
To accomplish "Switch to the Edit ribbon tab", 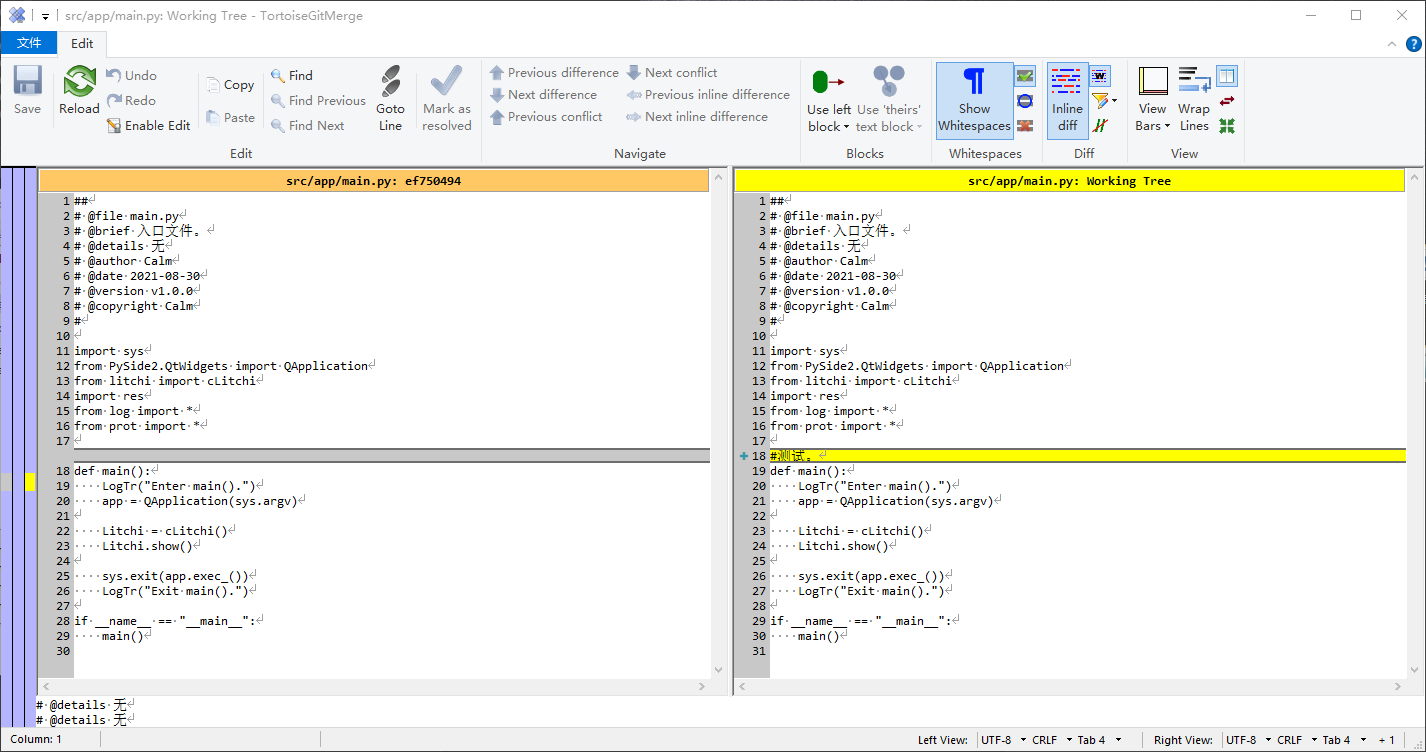I will [82, 43].
